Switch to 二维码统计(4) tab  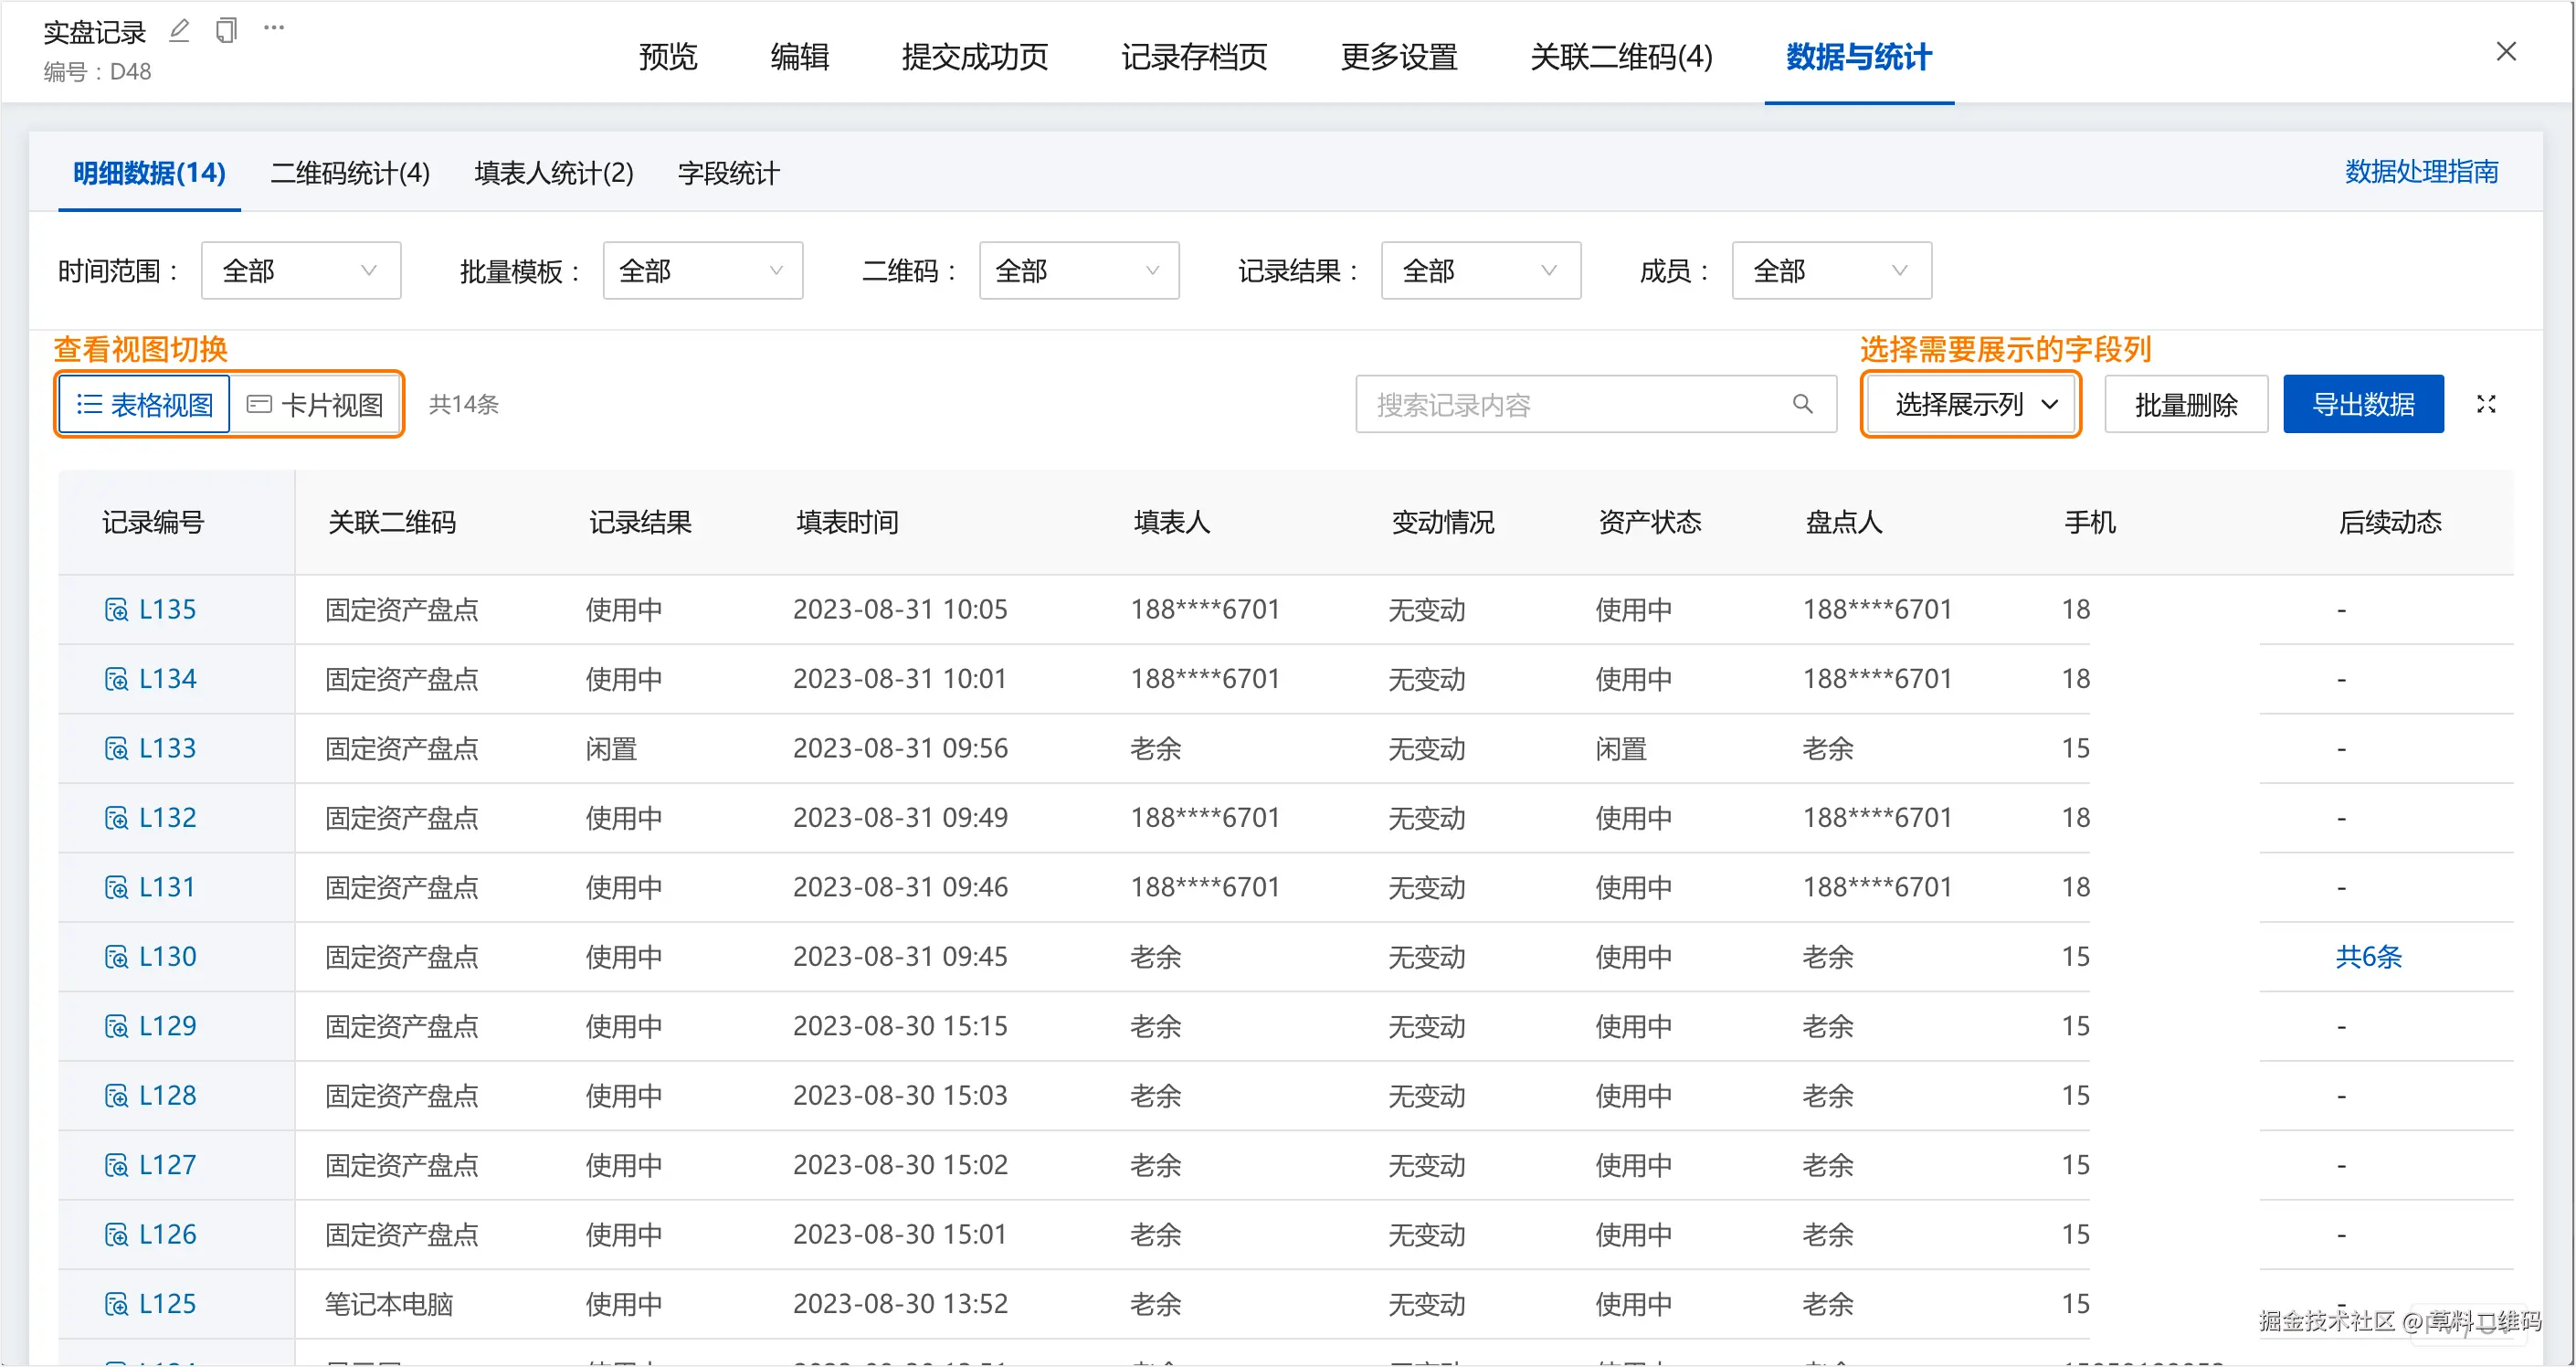coord(350,173)
